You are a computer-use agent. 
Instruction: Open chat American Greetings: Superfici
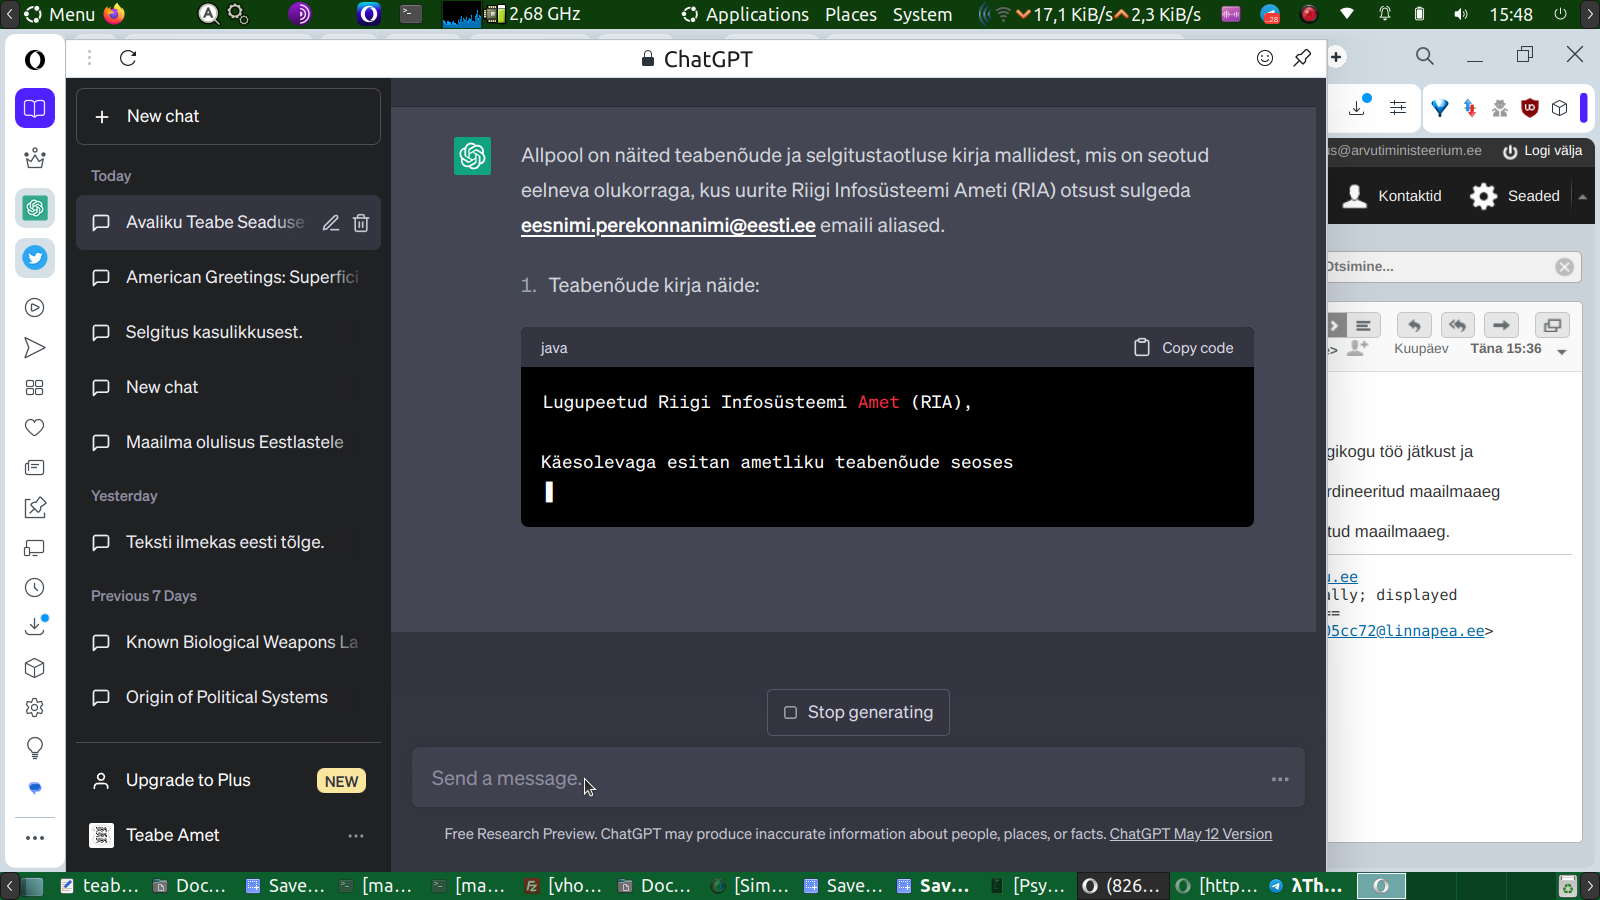[x=228, y=278]
